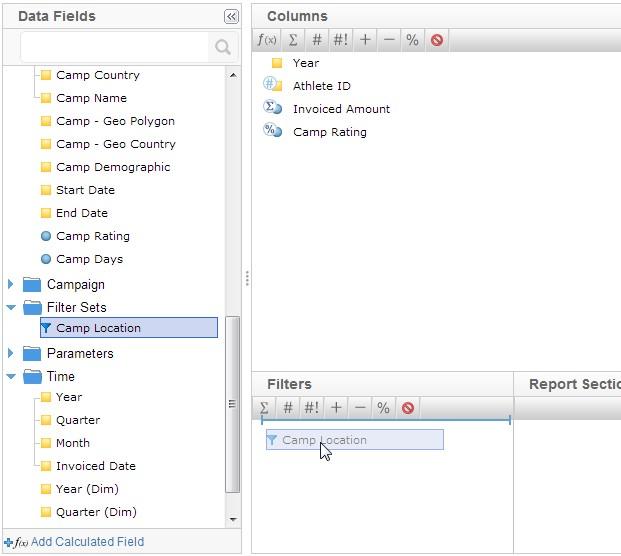Apply Sum aggregation in Columns toolbar

(x=293, y=40)
